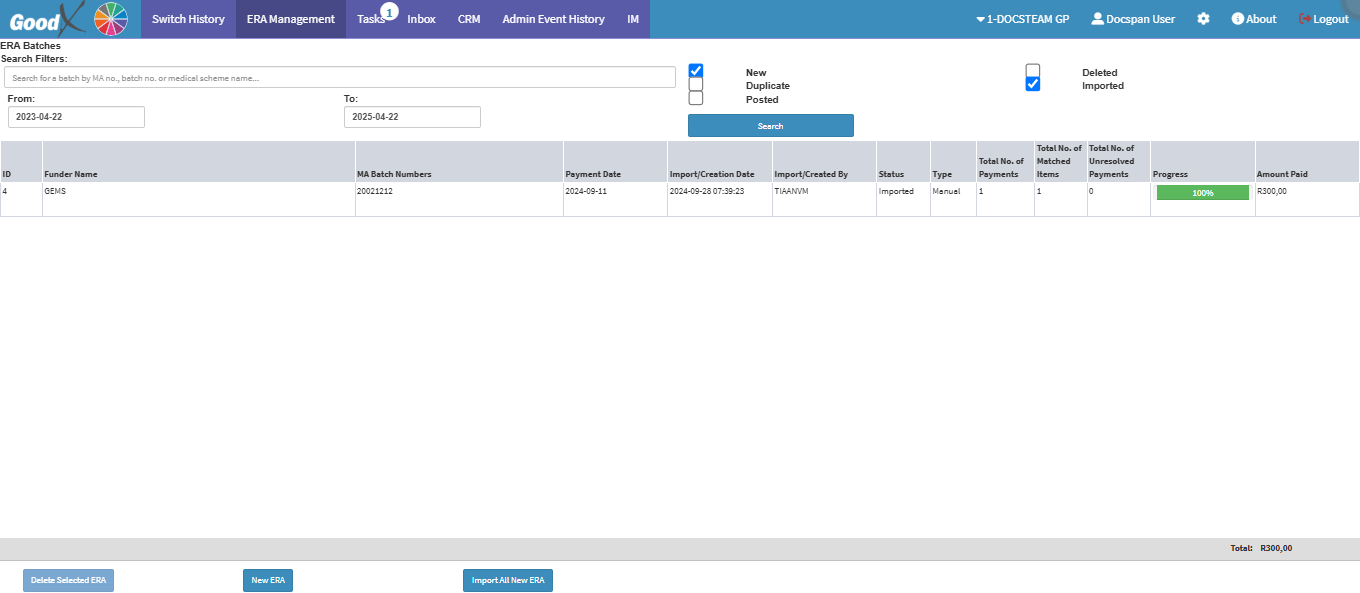Click the Import All New ERA button
Viewport: 1360px width, 593px height.
(x=508, y=581)
